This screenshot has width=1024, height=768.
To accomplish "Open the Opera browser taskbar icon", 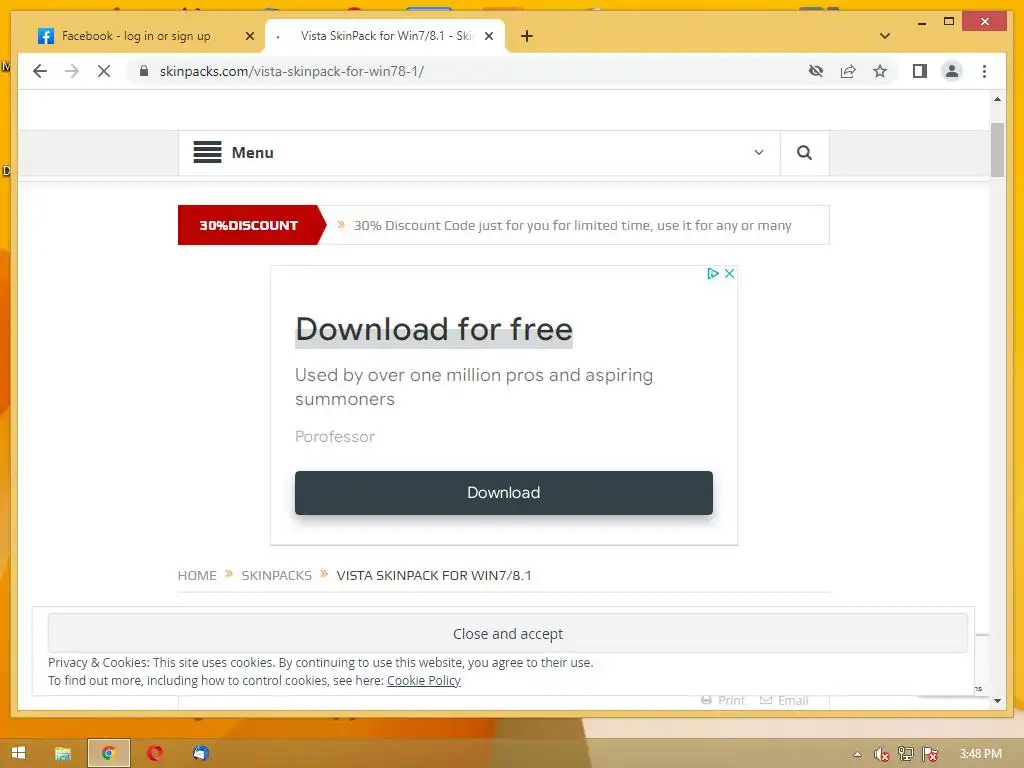I will pyautogui.click(x=155, y=753).
